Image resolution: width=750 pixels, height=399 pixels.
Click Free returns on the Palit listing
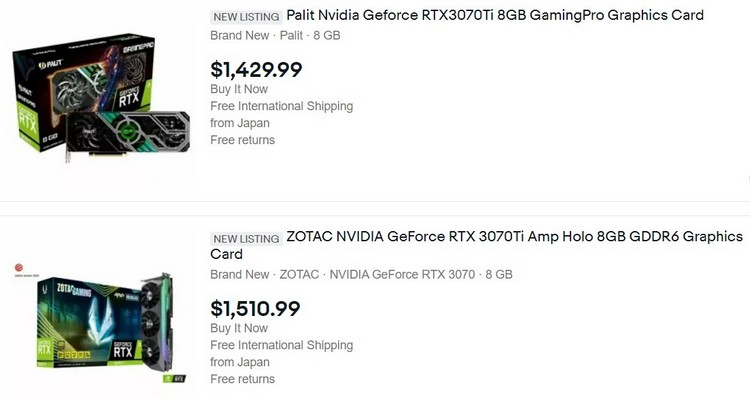point(243,140)
